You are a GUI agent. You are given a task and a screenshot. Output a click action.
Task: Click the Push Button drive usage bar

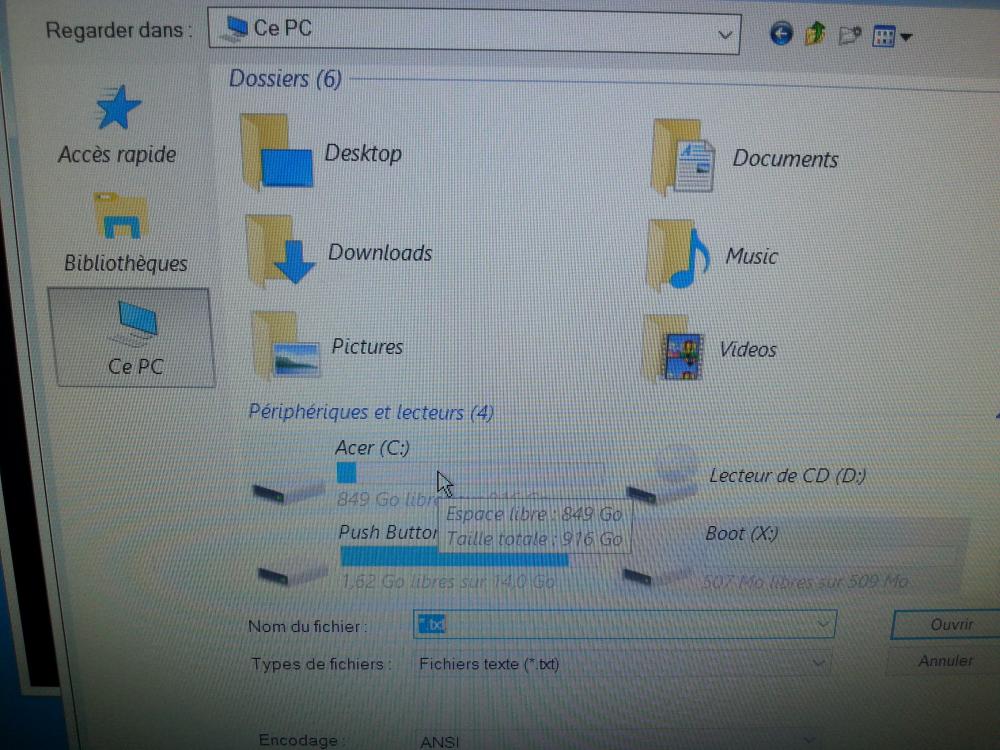454,556
